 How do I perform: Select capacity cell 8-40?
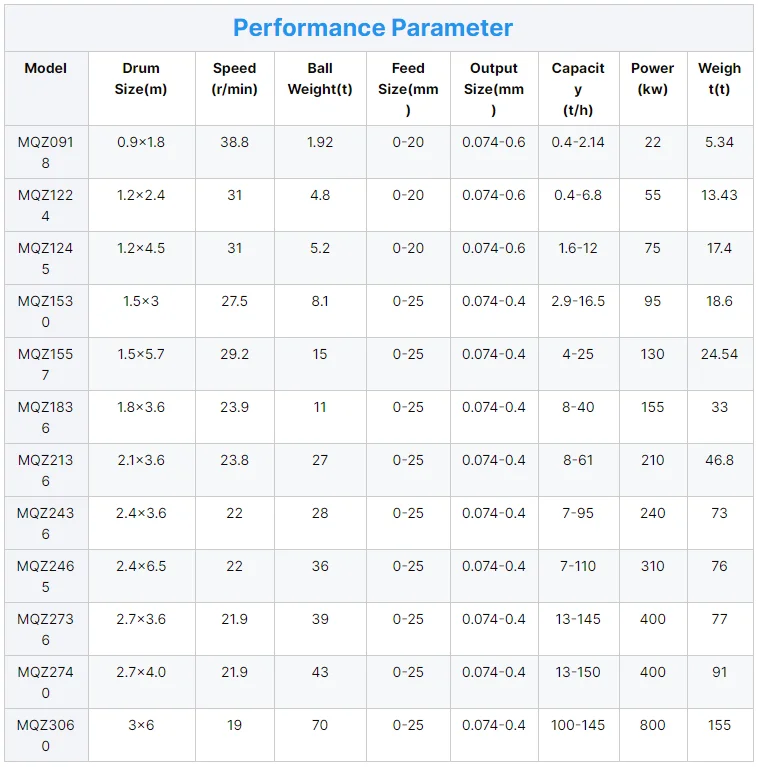578,407
